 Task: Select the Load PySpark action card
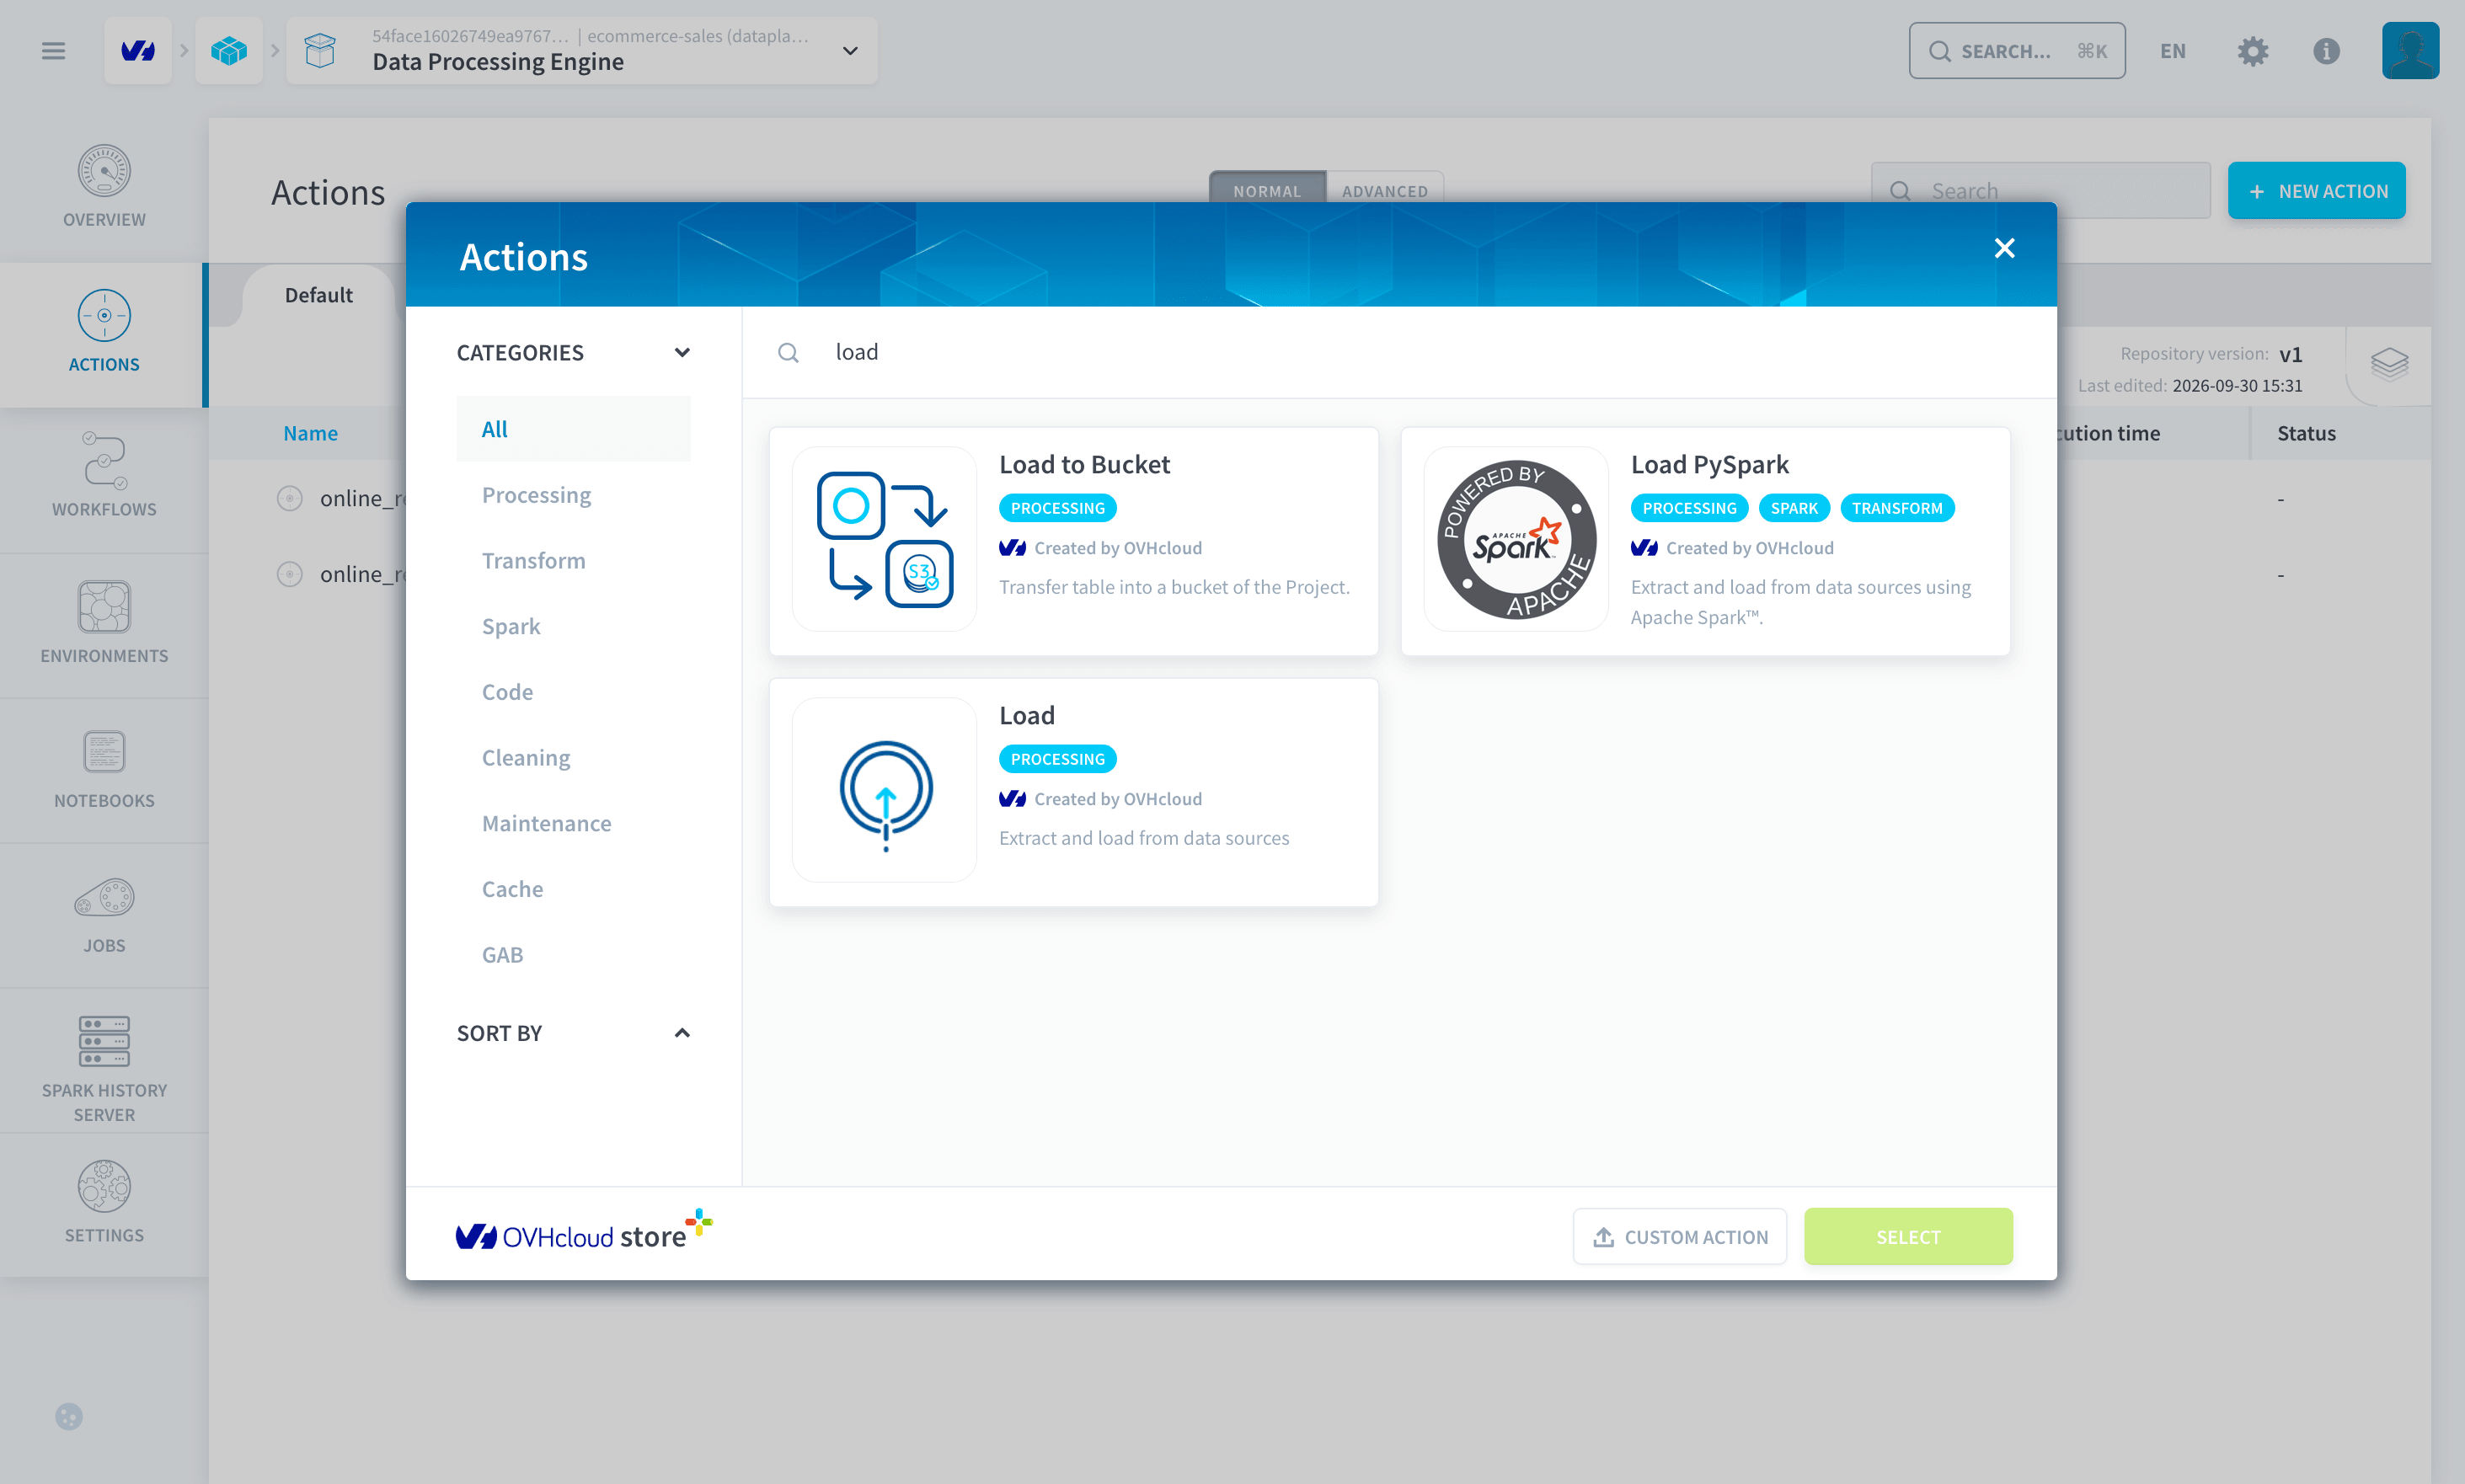(x=1705, y=541)
